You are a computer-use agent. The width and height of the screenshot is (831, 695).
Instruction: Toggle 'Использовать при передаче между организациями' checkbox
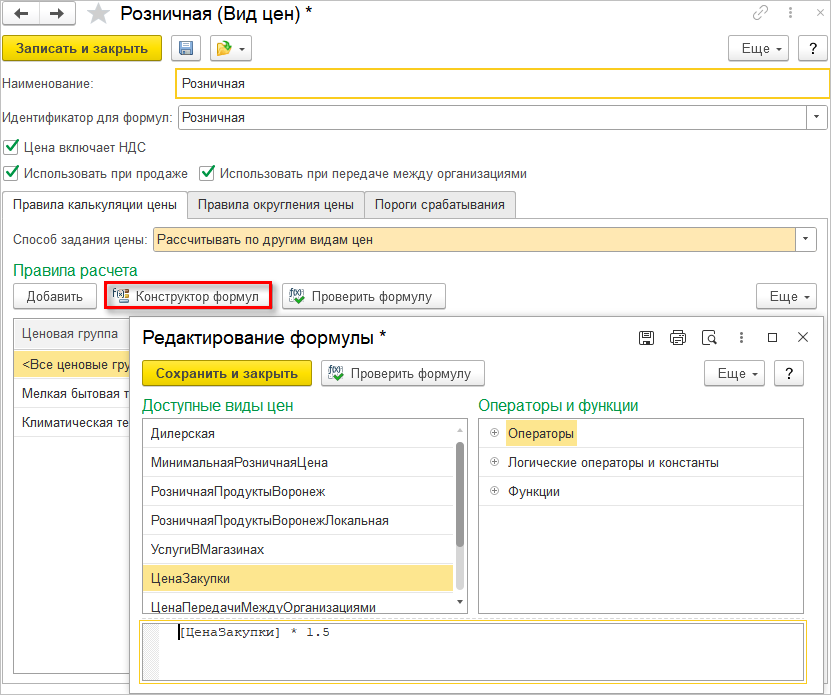click(207, 173)
